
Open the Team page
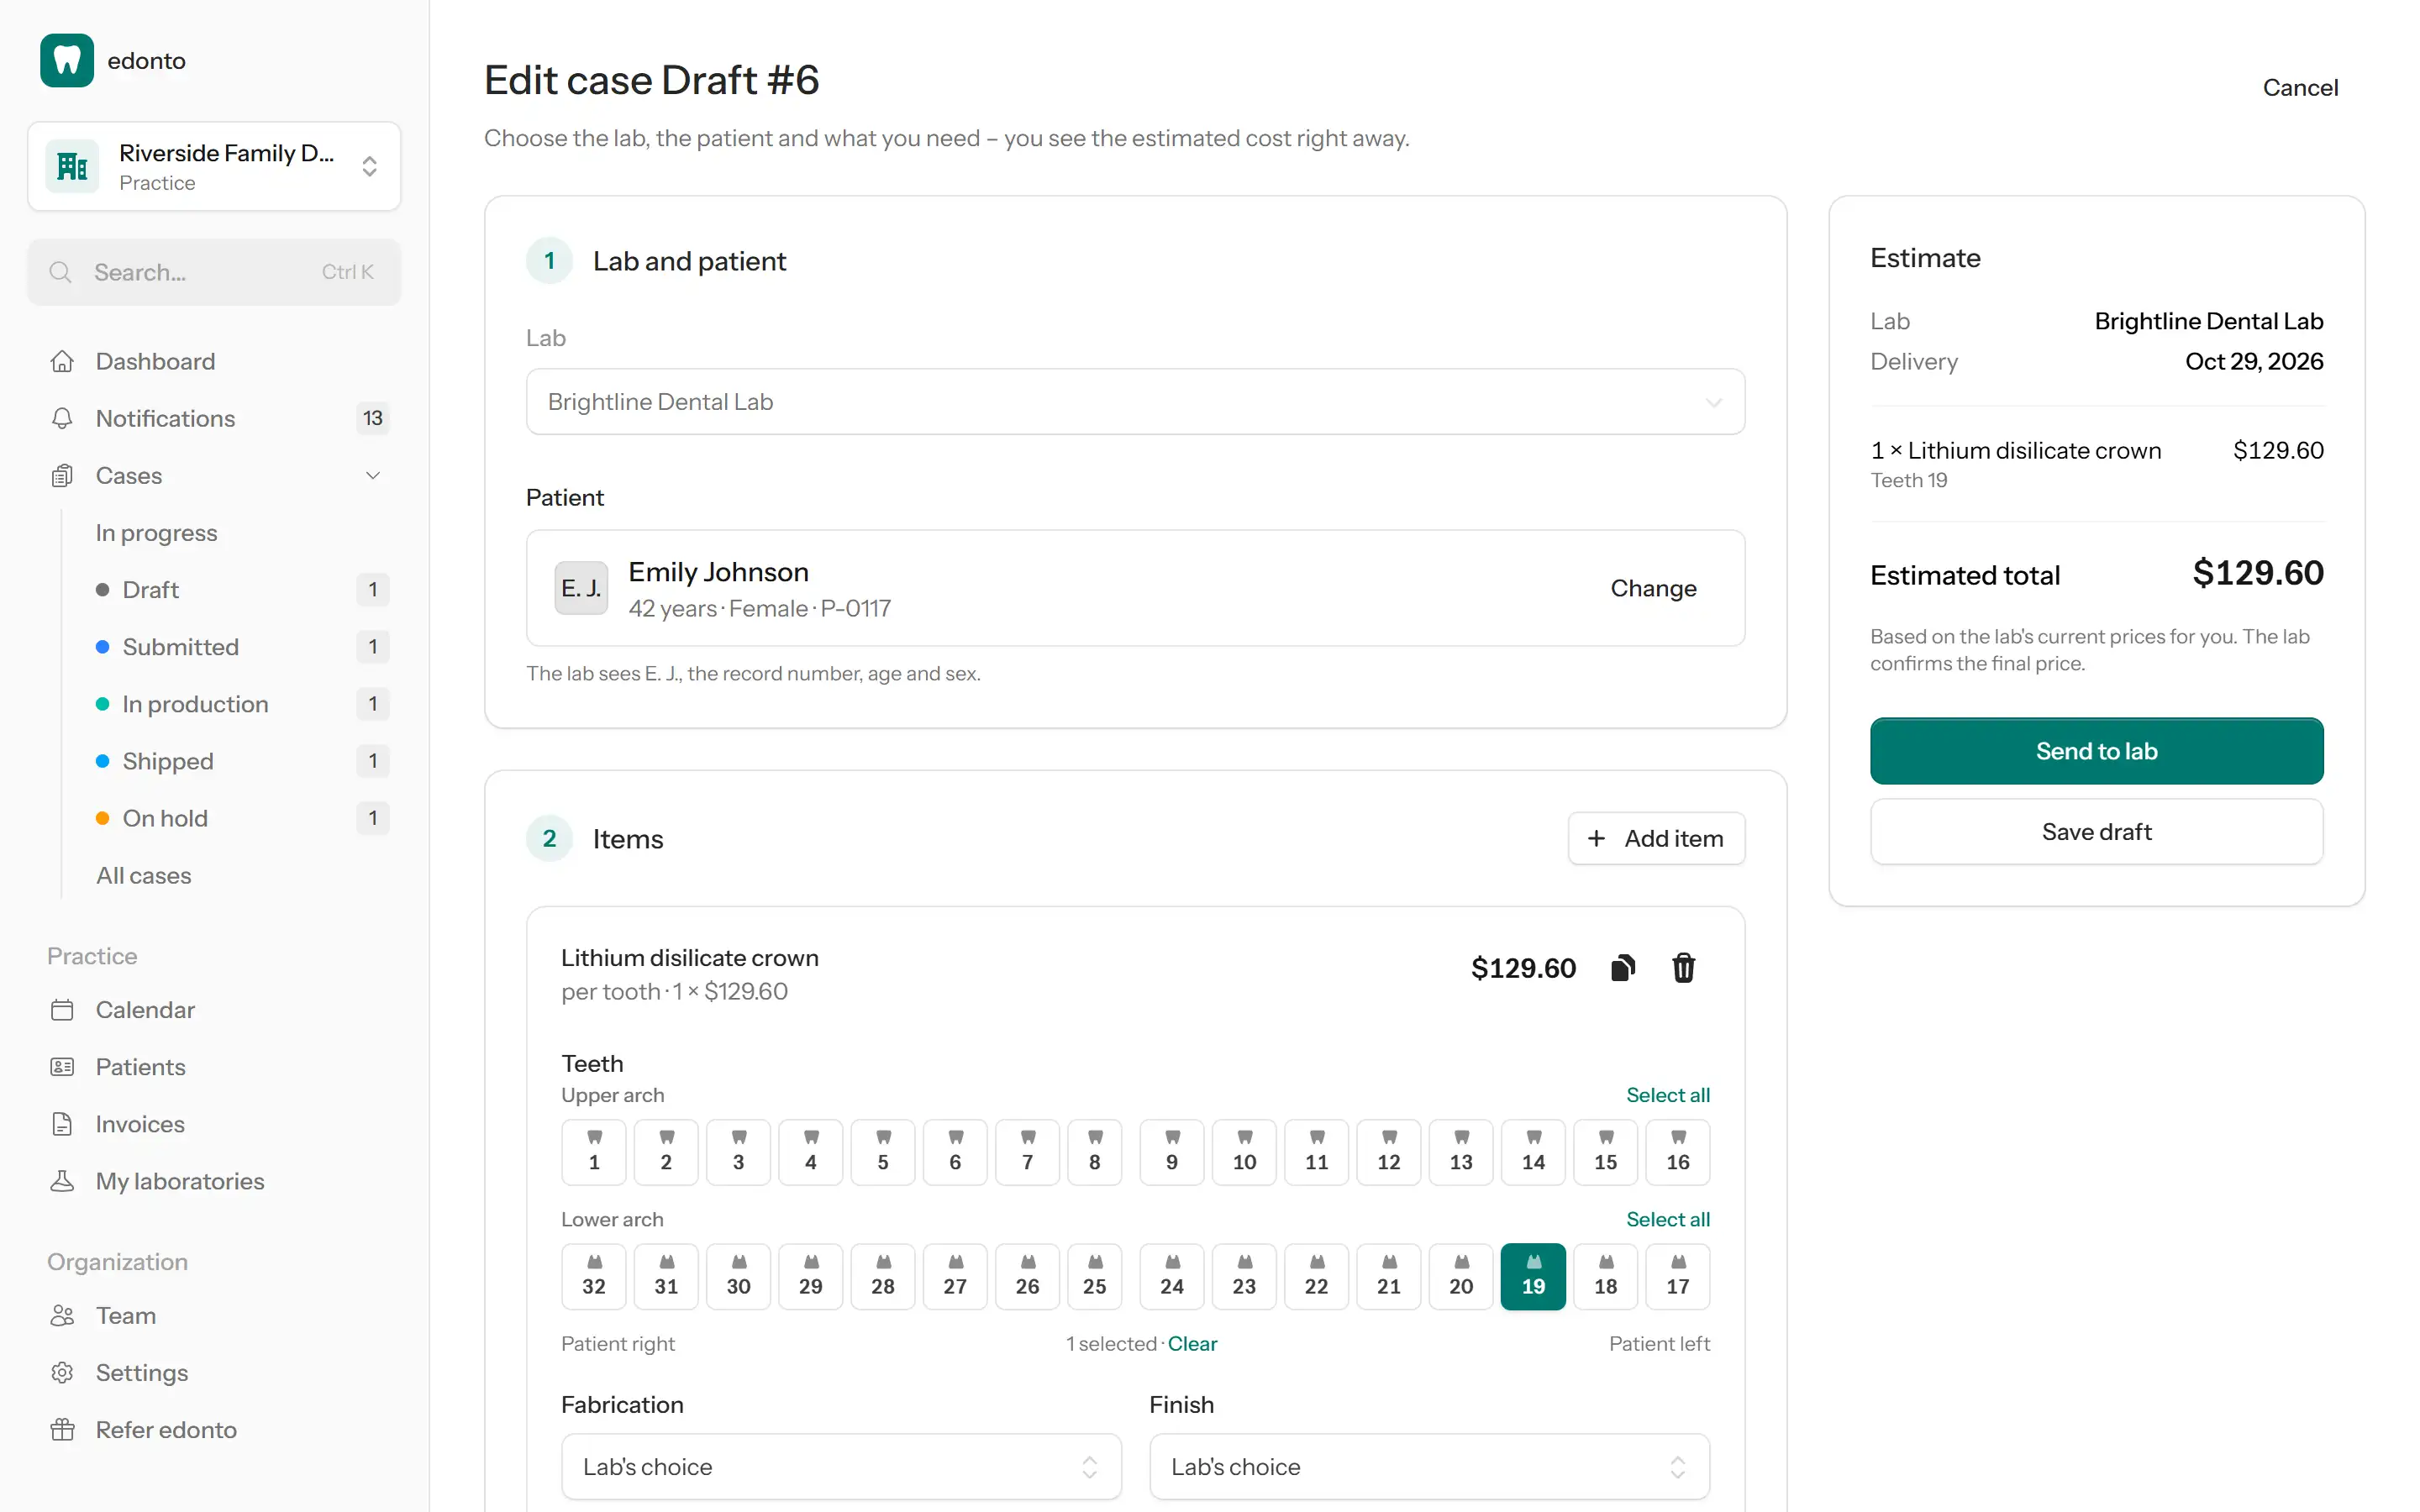coord(214,1315)
